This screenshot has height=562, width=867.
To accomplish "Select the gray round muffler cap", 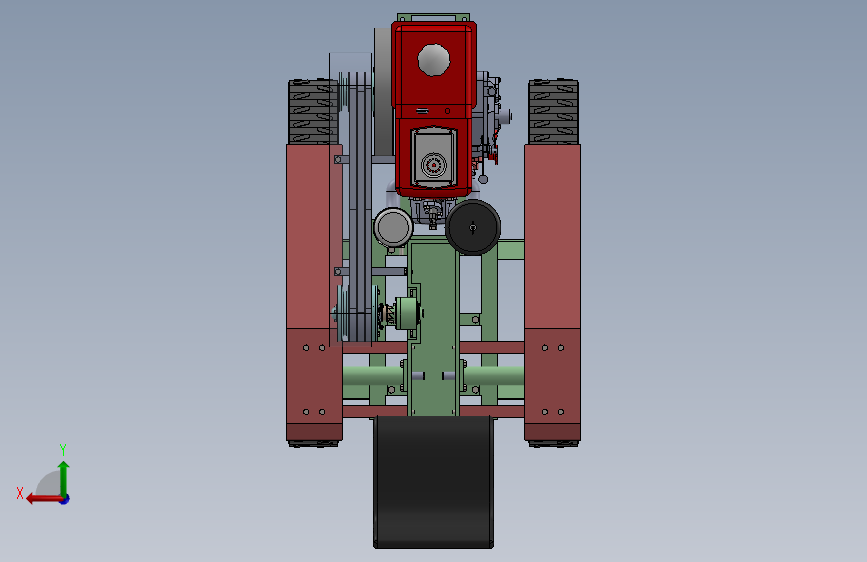I will 393,227.
